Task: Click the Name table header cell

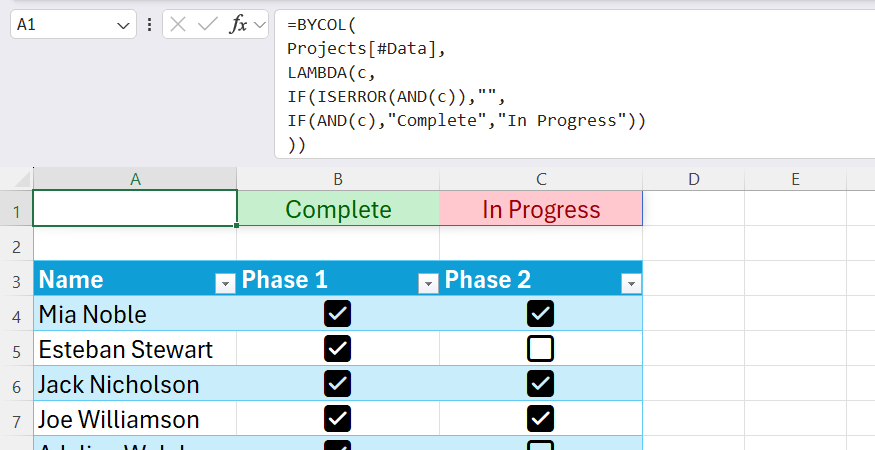Action: [x=135, y=278]
